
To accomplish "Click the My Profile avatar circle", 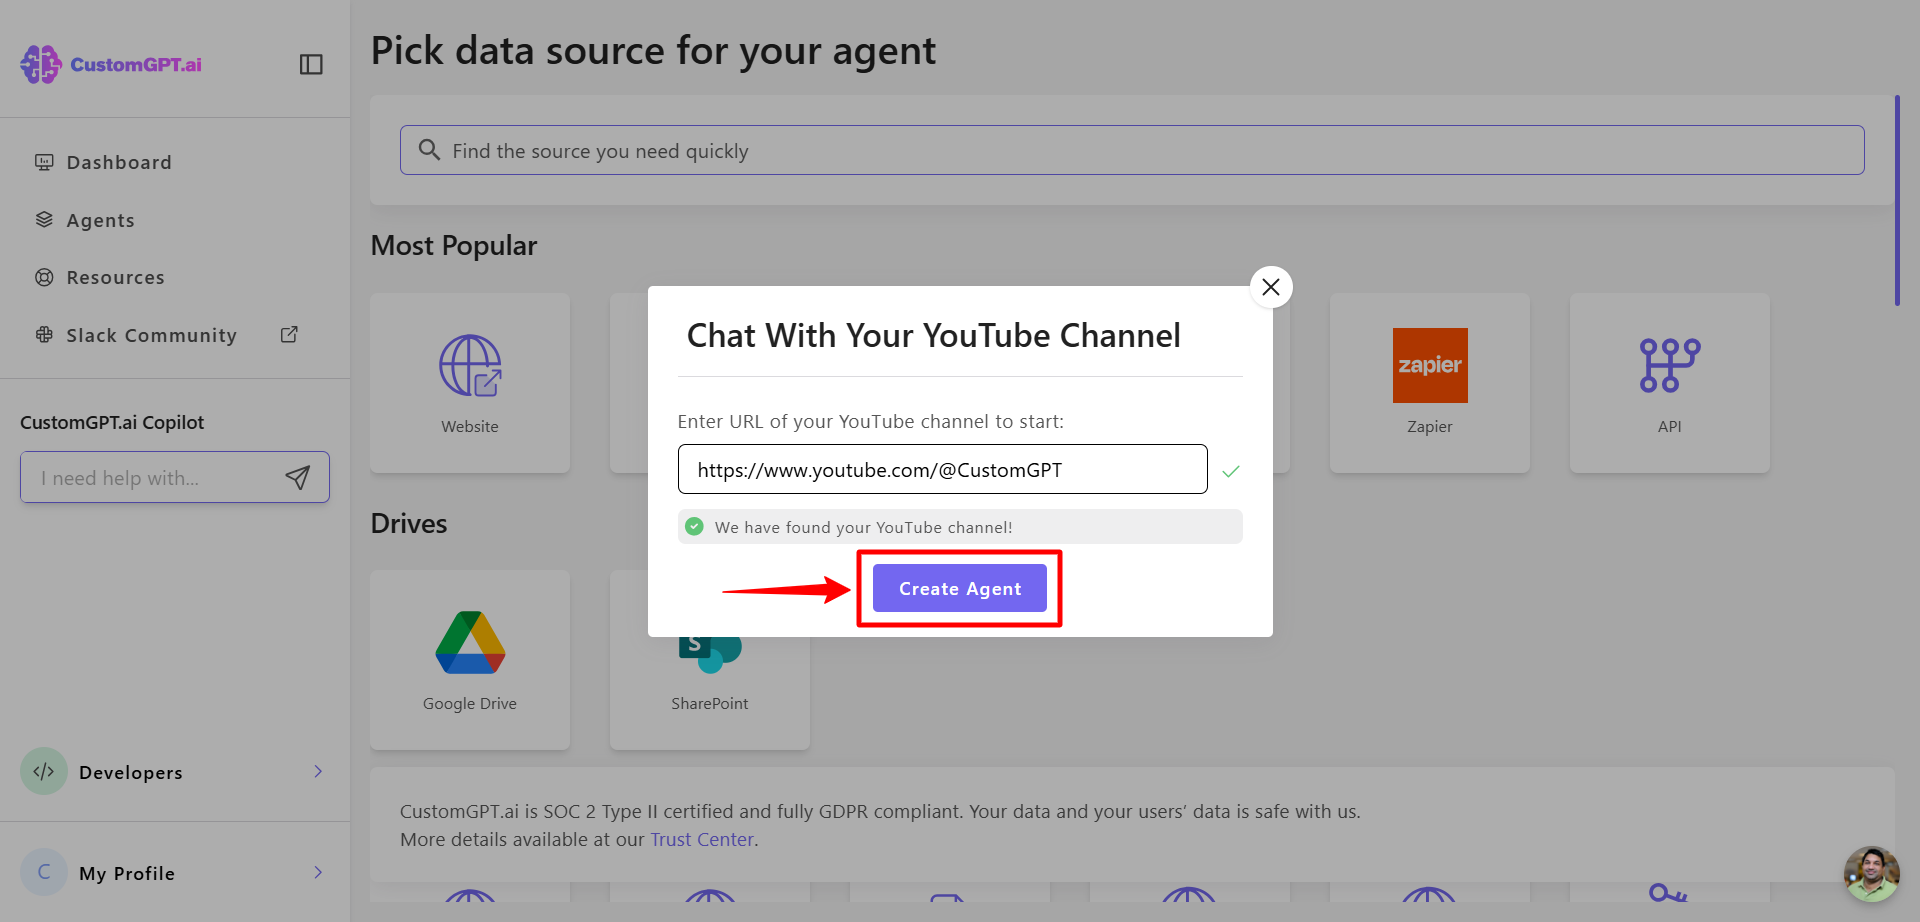I will [x=44, y=872].
